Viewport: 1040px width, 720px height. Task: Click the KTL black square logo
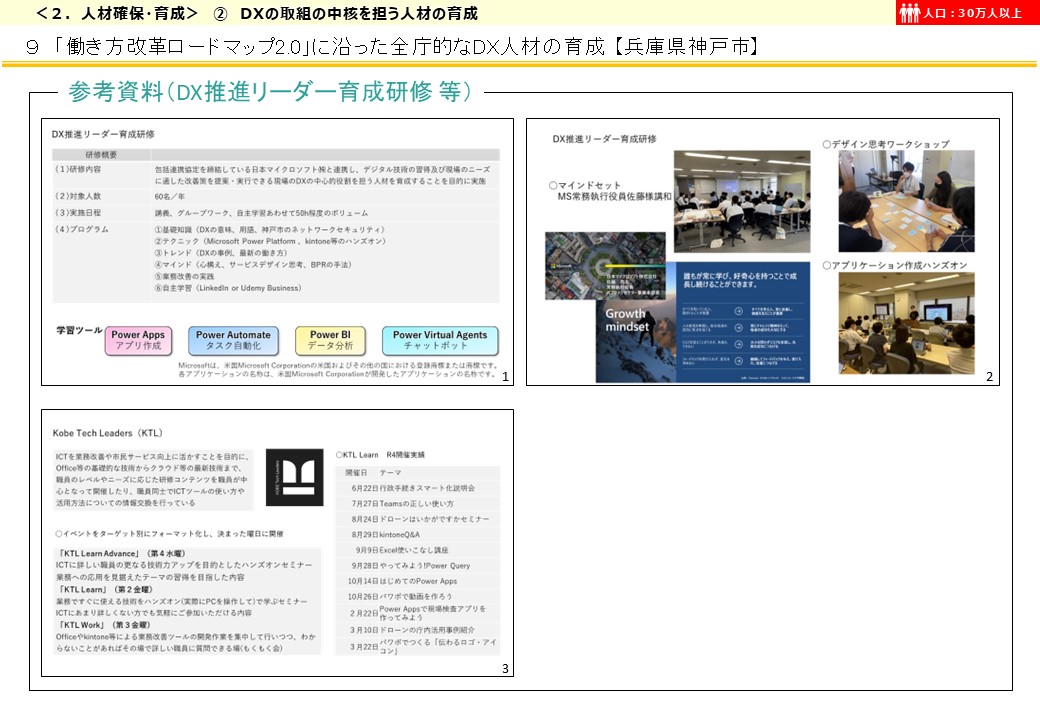click(x=294, y=477)
